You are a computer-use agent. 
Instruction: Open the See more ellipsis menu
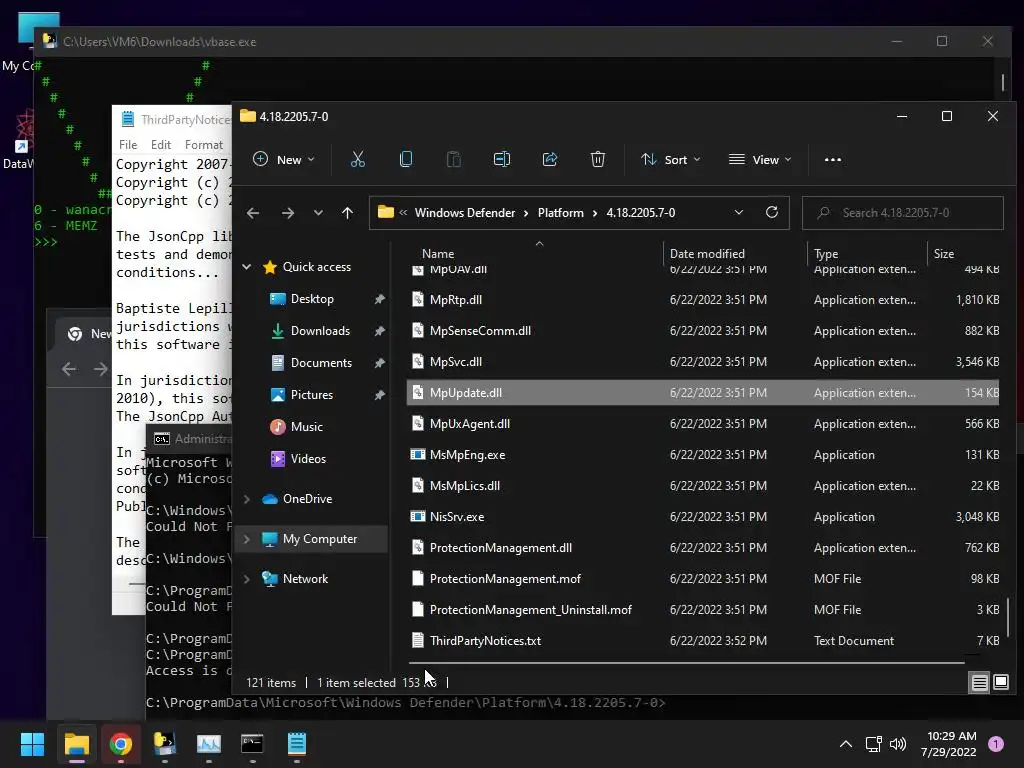pos(833,159)
